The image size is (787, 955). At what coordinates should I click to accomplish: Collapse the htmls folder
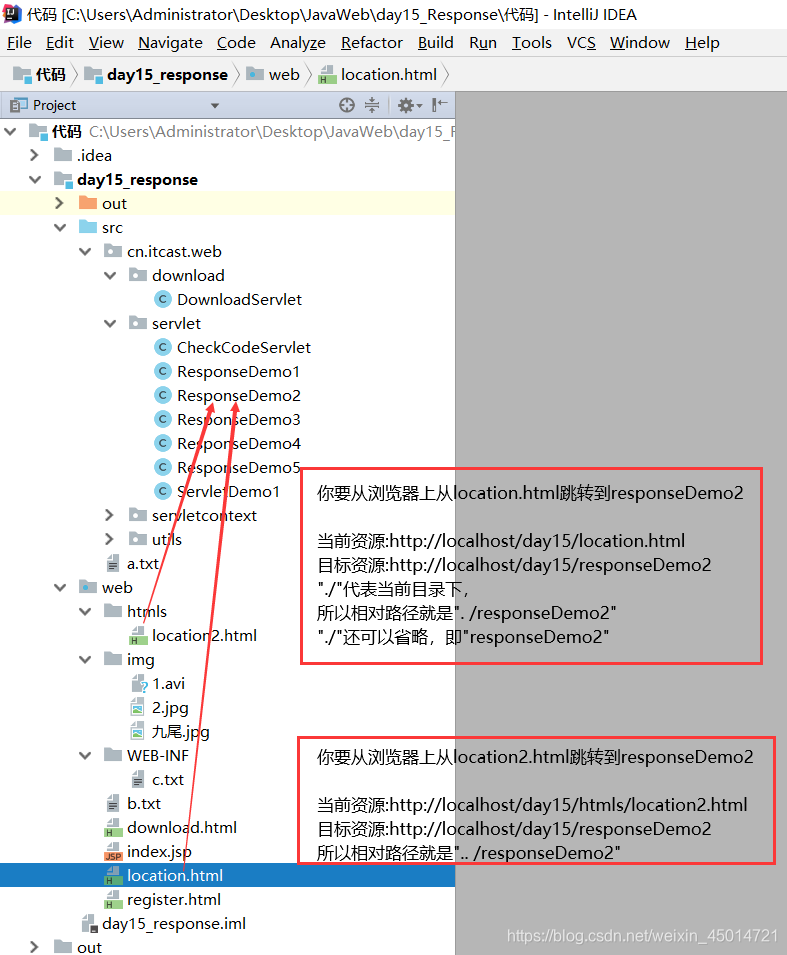(85, 611)
